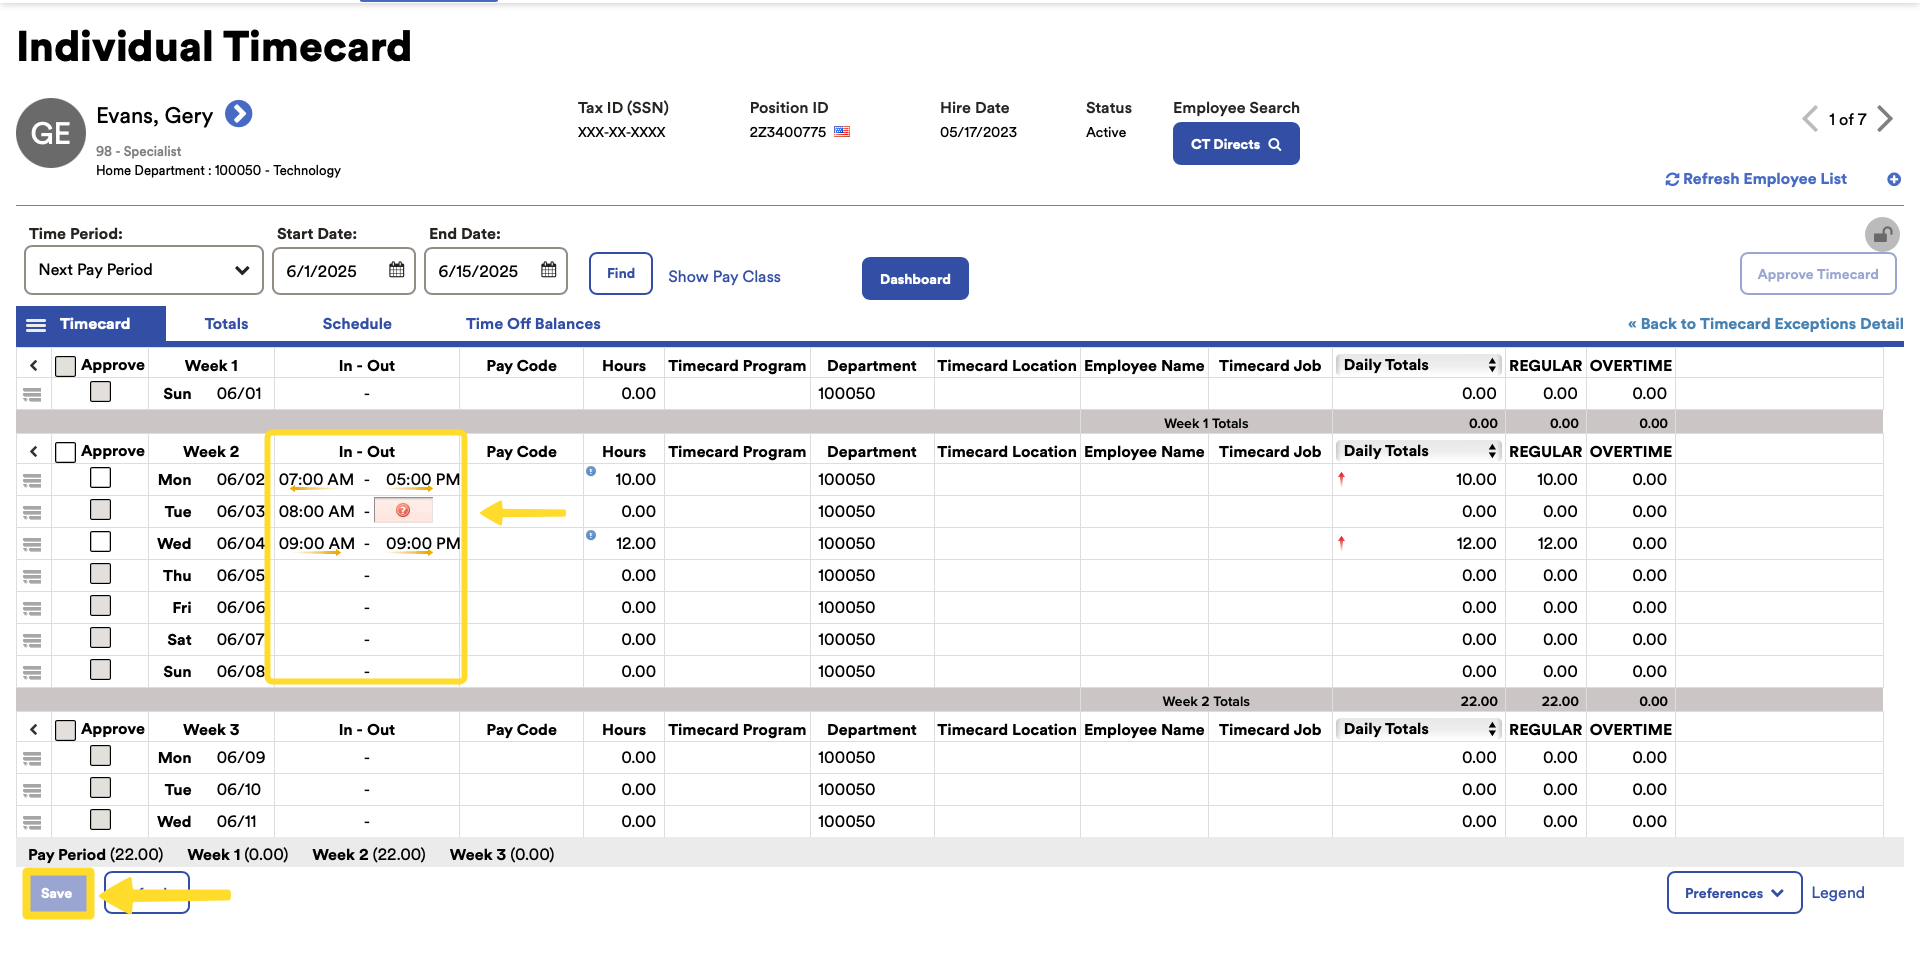Tick approve checkbox for Tue 06/03
Viewport: 1920px width, 954px height.
pos(100,510)
